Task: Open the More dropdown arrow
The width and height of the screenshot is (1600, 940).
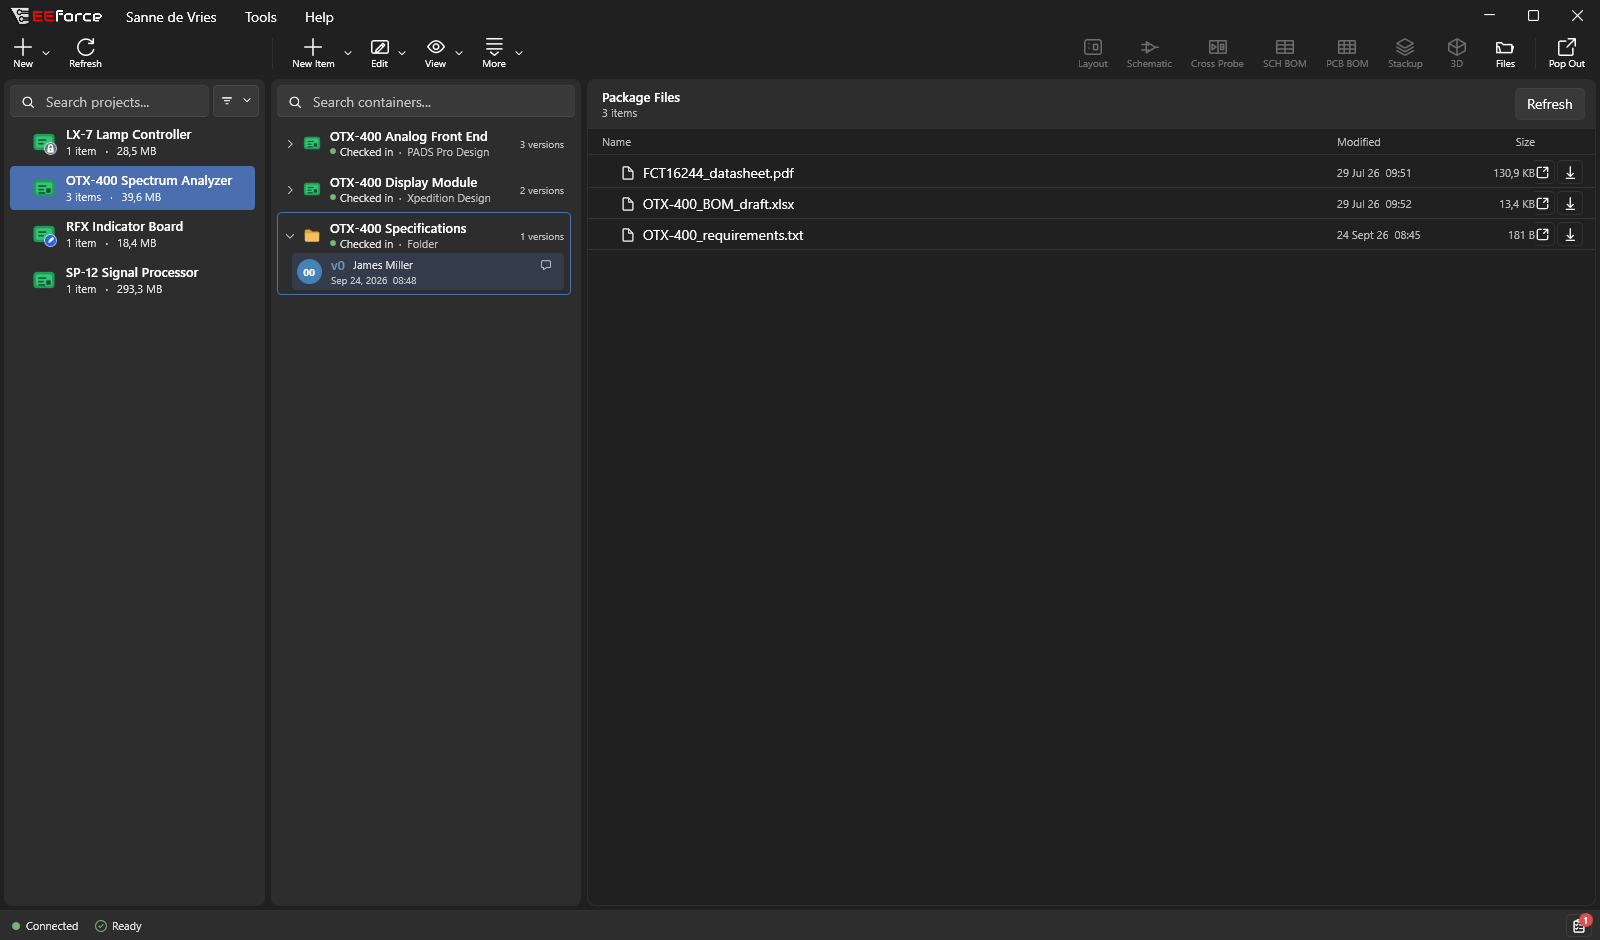Action: [519, 53]
